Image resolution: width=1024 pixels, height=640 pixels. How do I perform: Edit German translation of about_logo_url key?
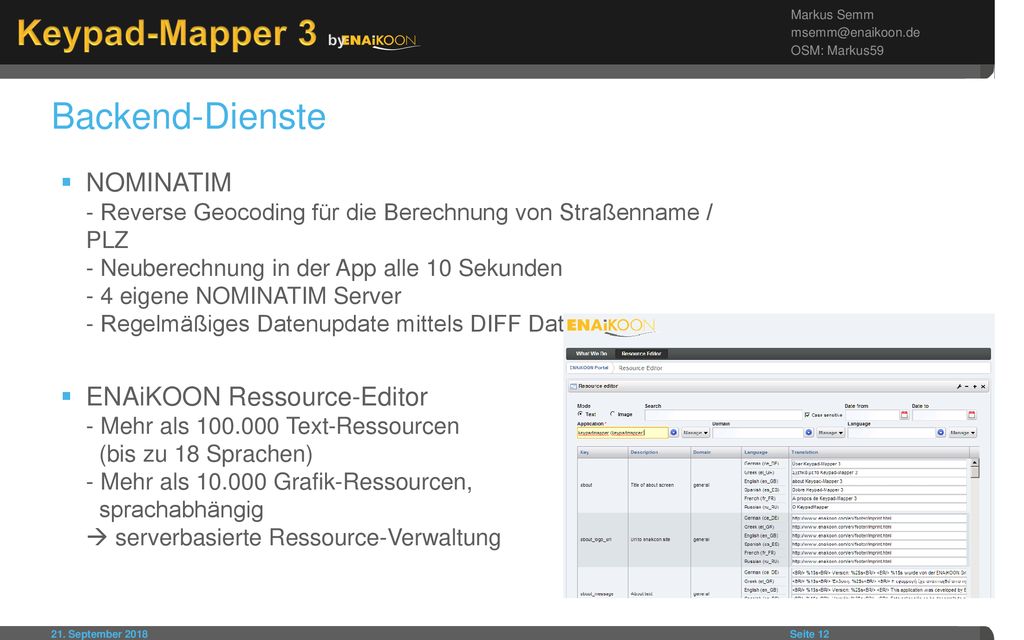pos(879,518)
